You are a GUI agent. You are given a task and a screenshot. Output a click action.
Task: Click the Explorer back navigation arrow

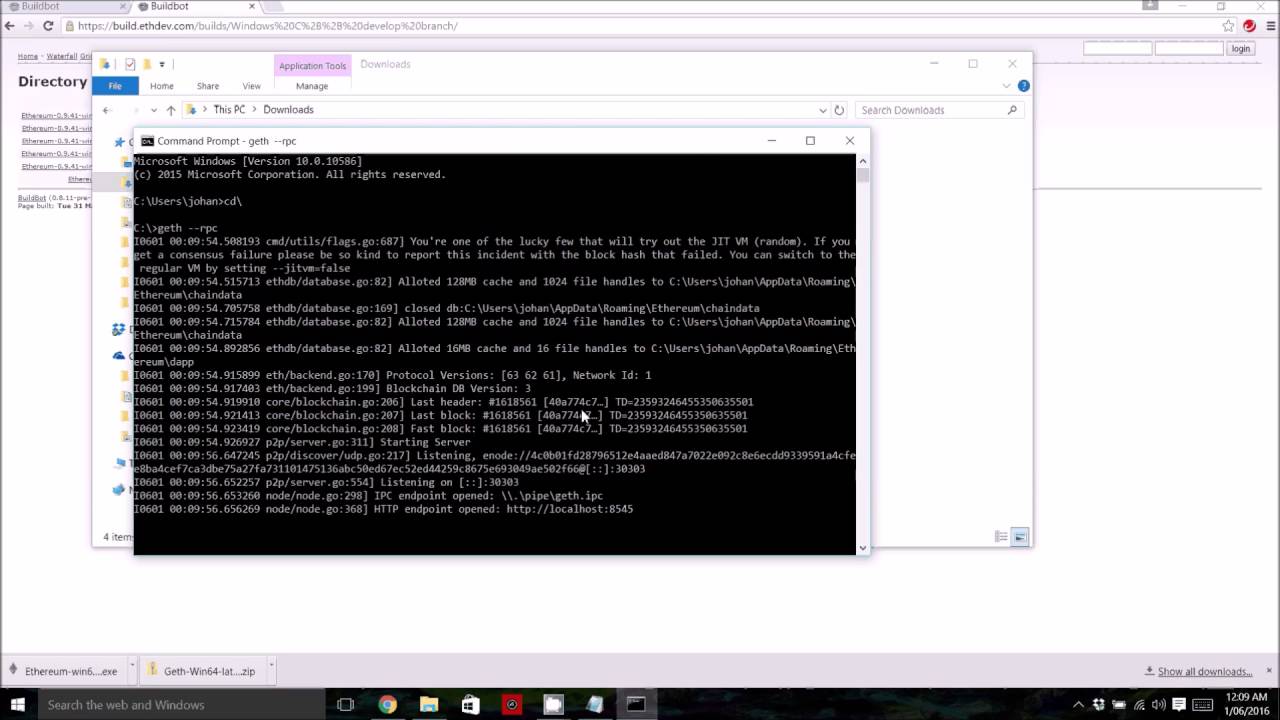(107, 110)
